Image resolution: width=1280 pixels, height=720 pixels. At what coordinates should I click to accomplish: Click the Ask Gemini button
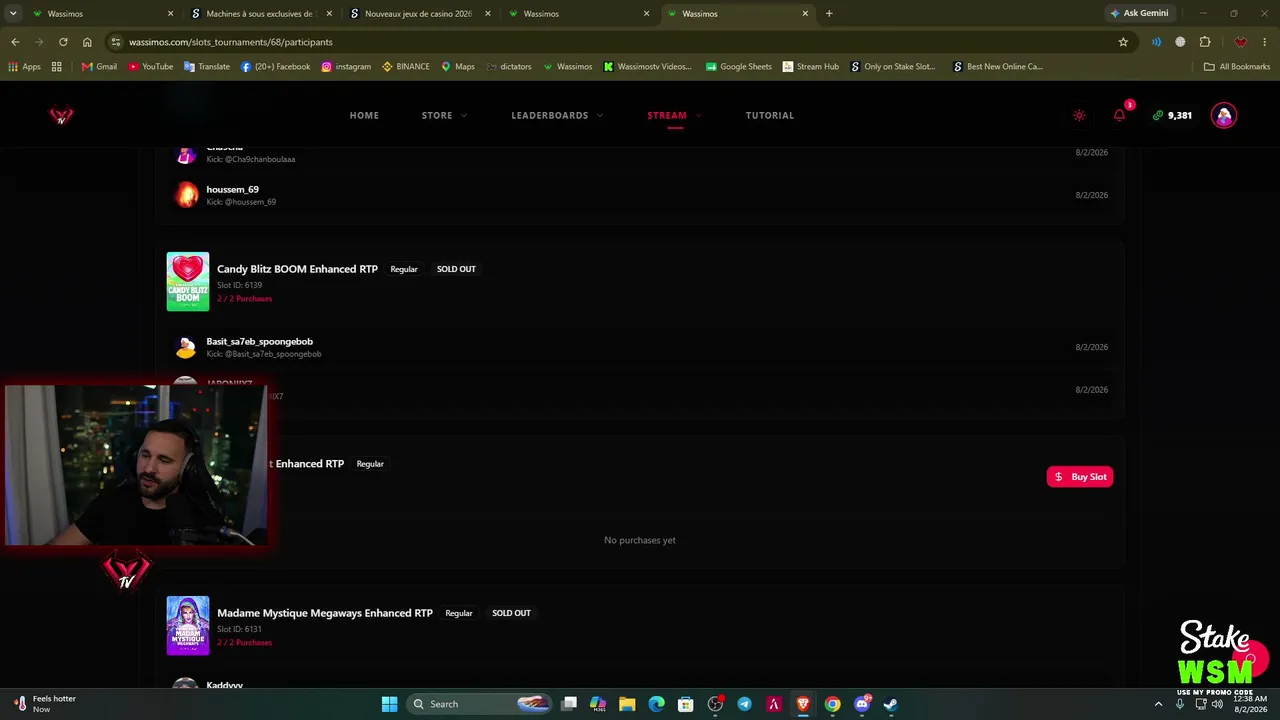tap(1138, 14)
